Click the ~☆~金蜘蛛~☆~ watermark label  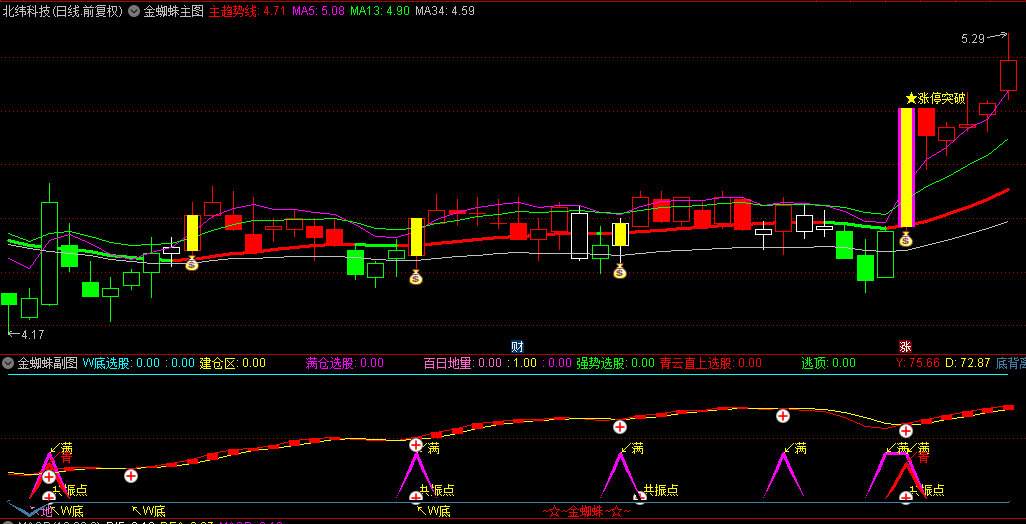[587, 511]
